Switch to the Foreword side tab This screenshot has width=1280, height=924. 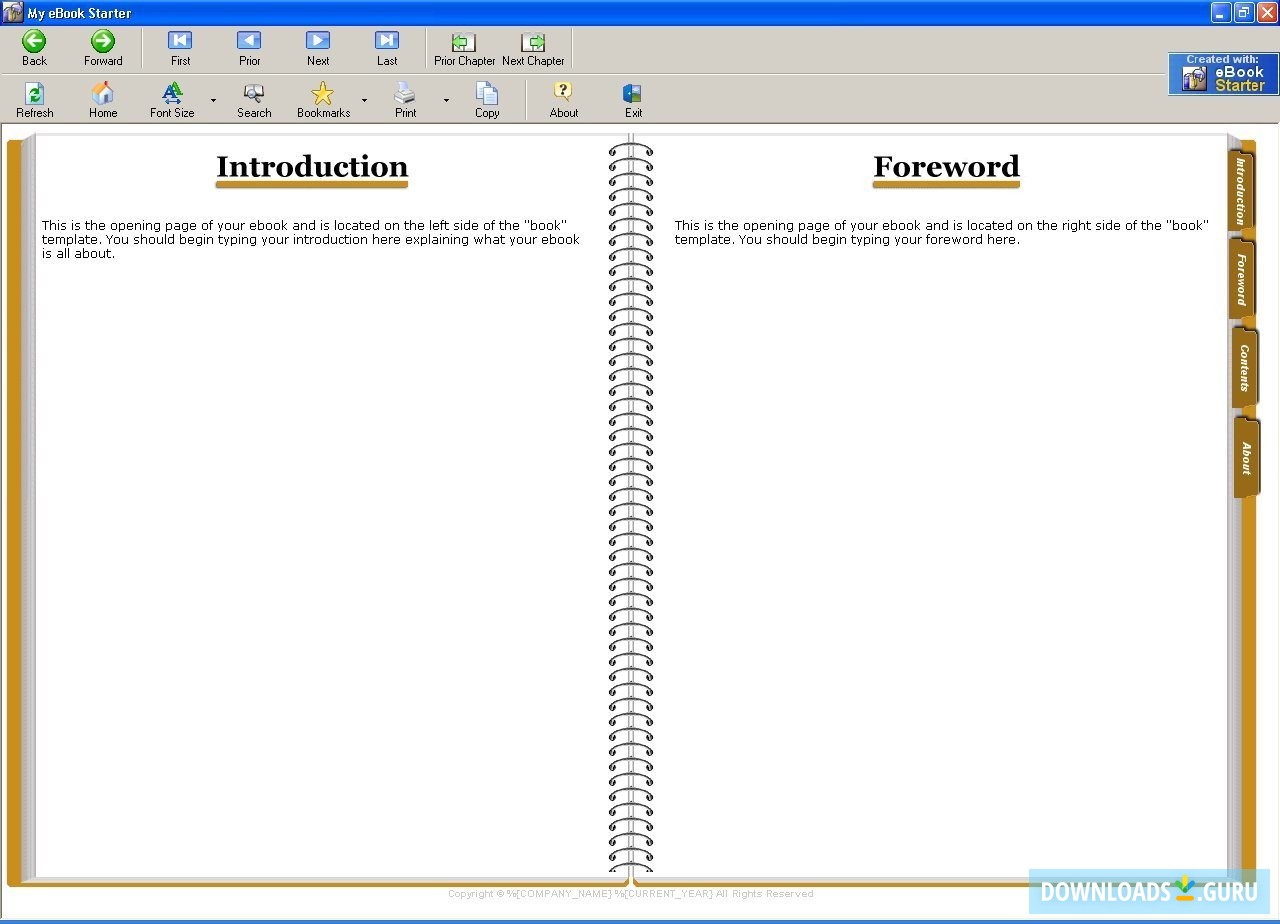pos(1242,279)
